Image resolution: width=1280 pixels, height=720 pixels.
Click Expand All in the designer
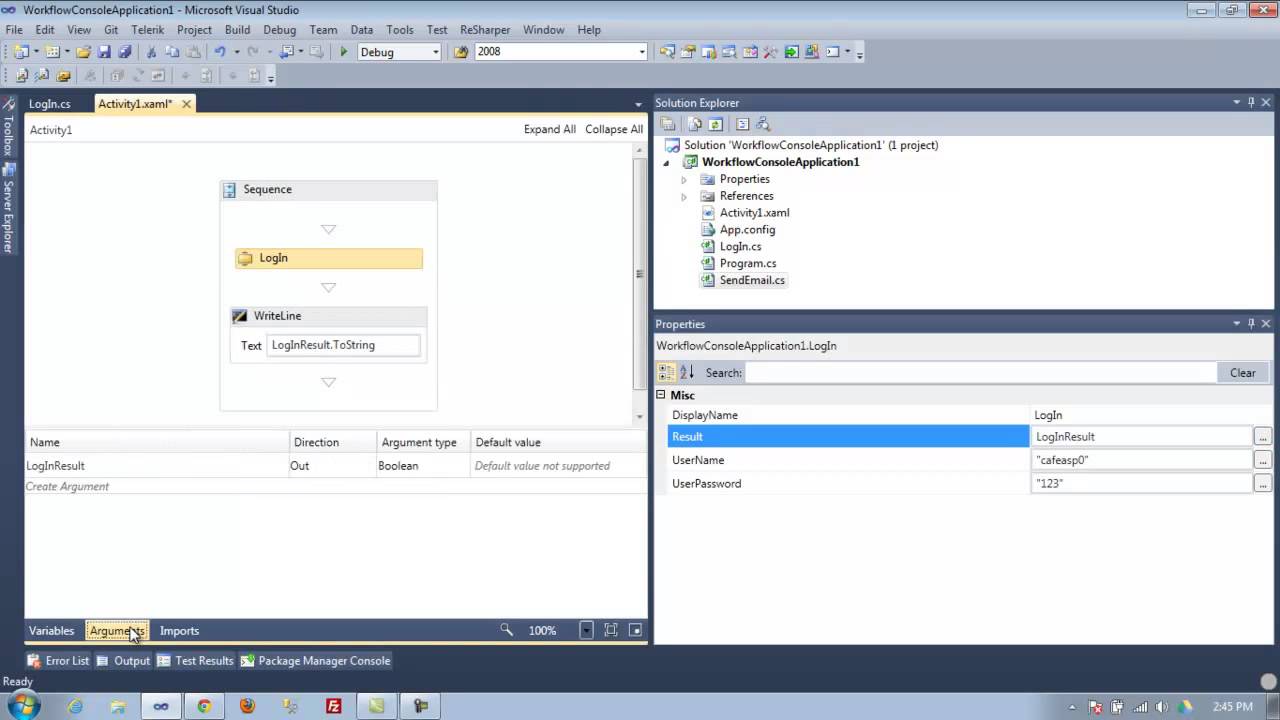550,130
